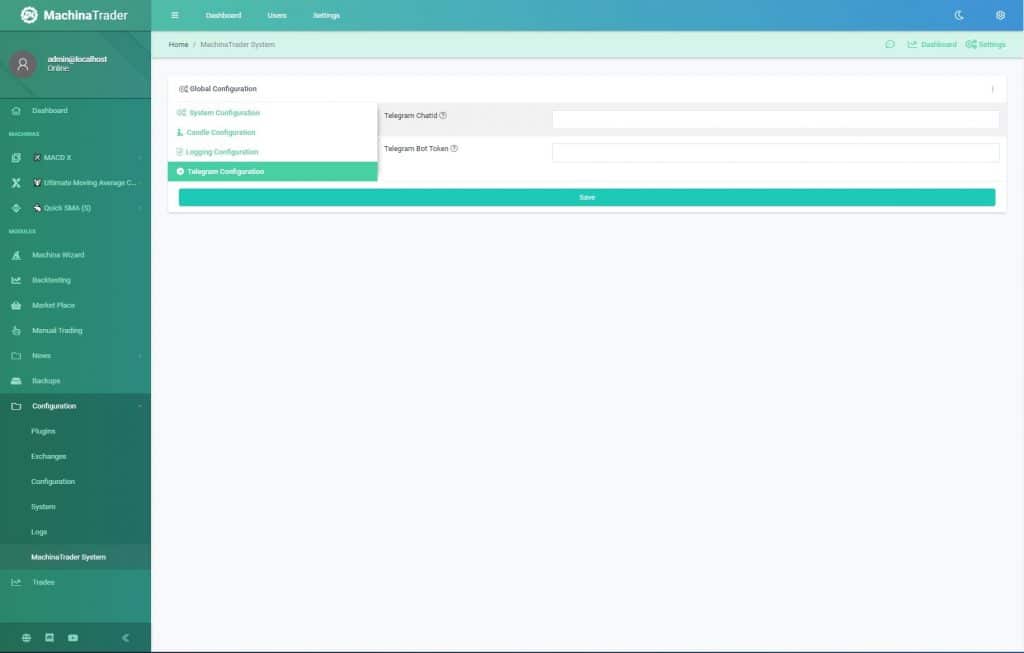Open News label in the sidebar
The image size is (1024, 653).
tap(41, 356)
